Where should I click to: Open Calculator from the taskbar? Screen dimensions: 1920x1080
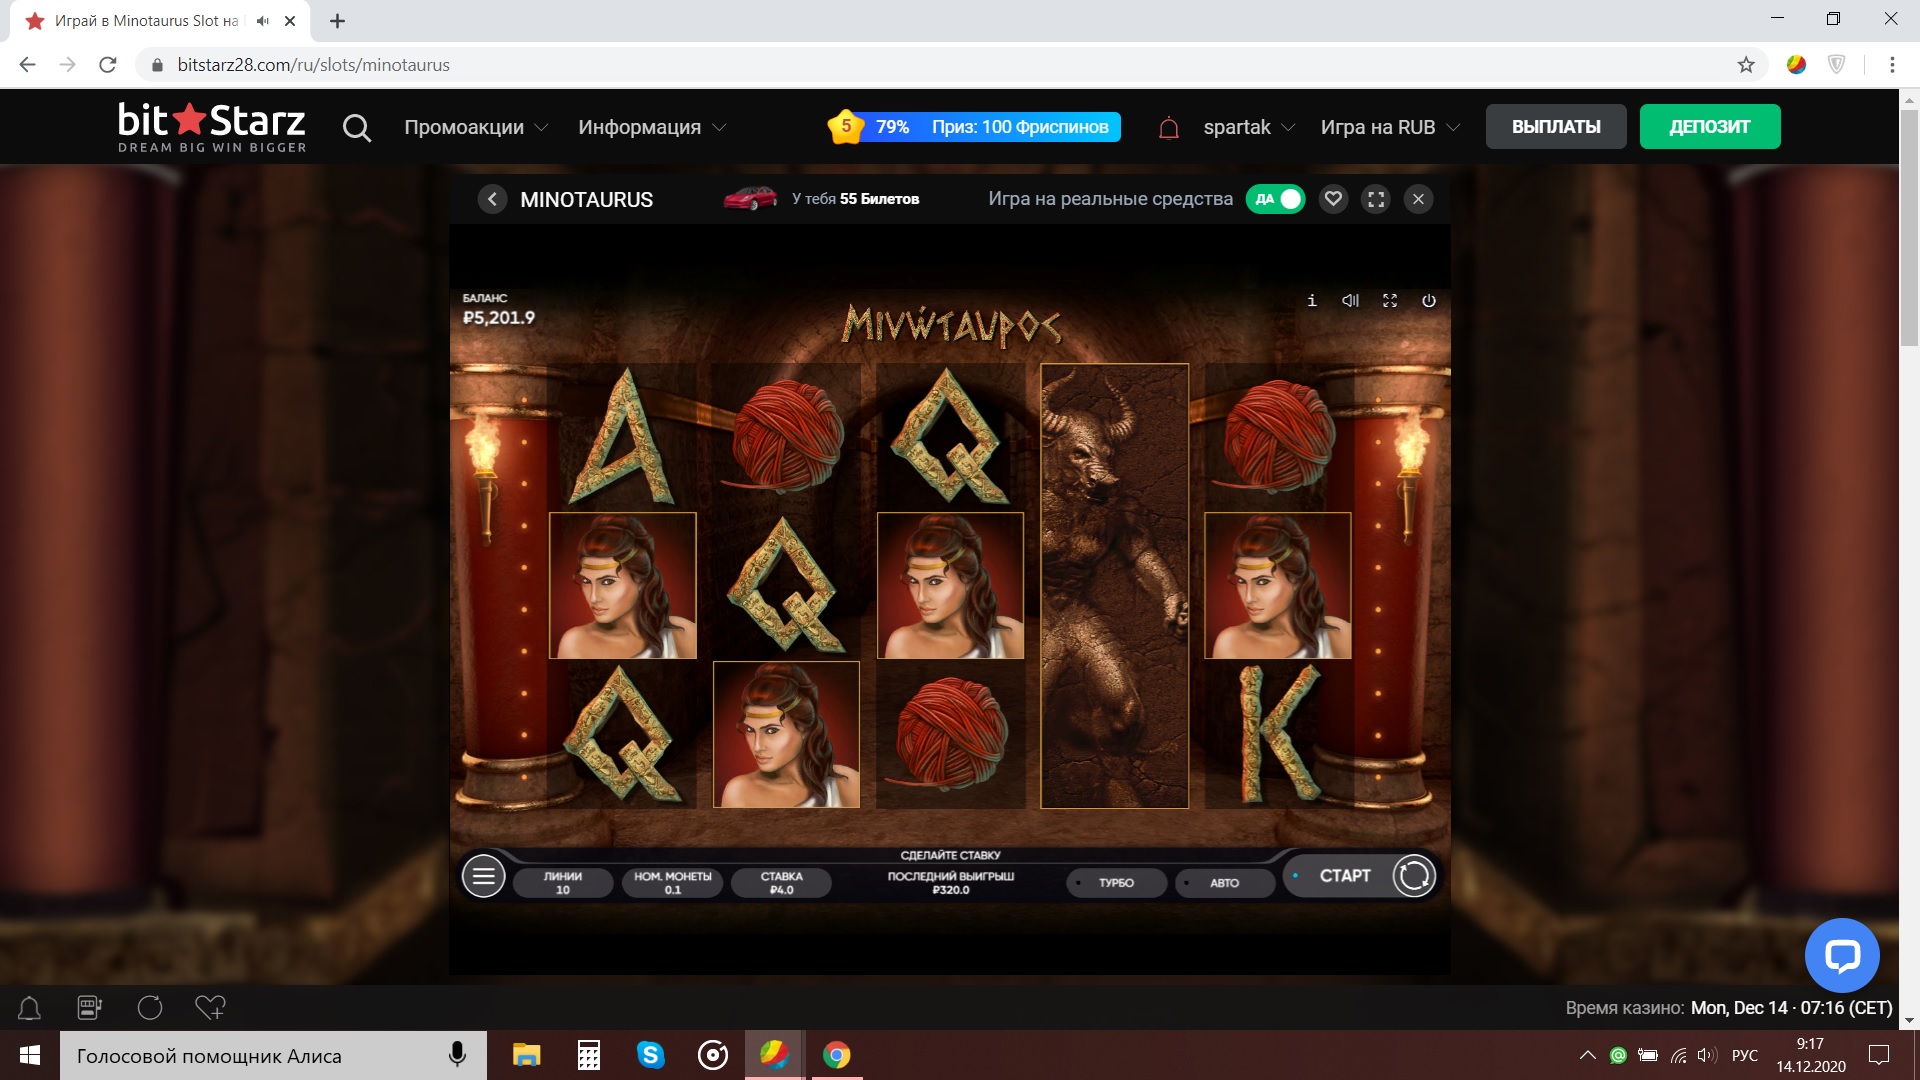coord(589,1055)
